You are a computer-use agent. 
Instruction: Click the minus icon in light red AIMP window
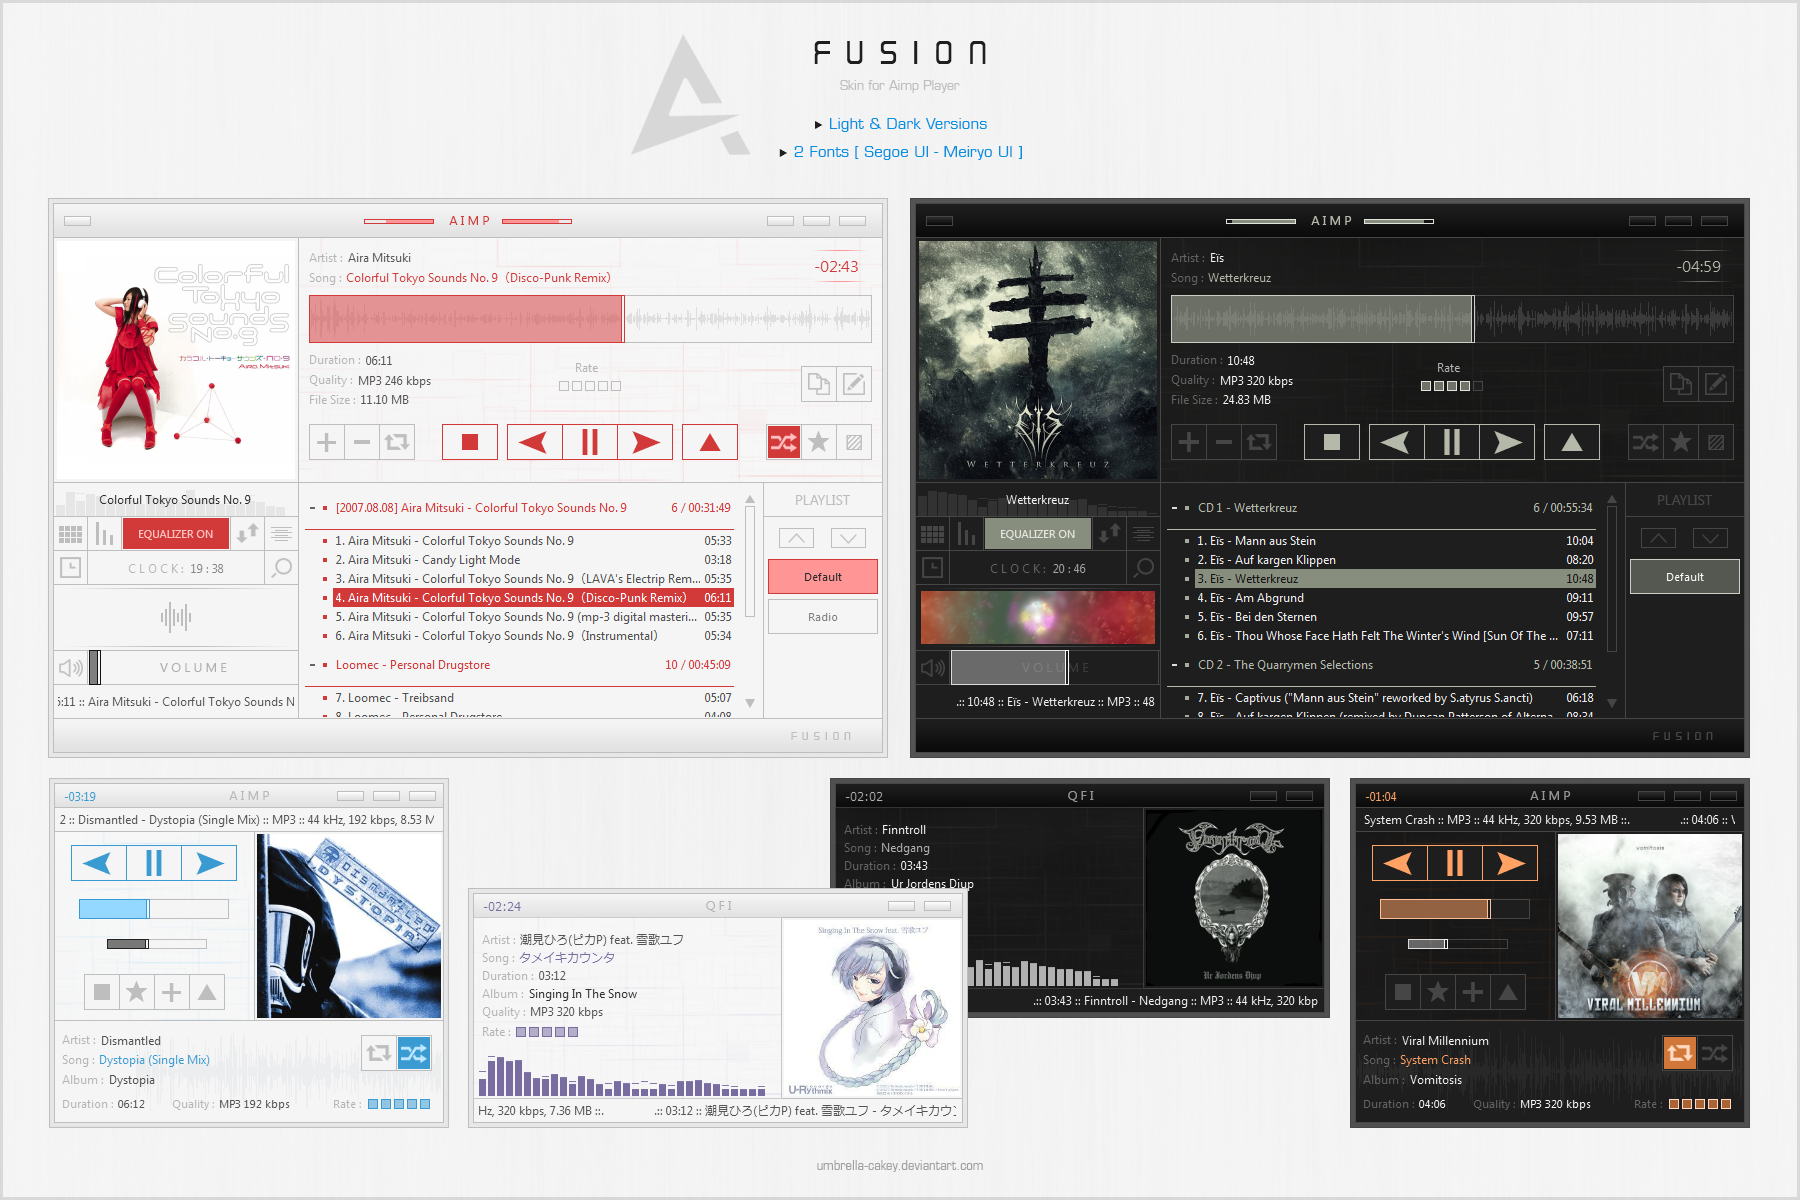tap(362, 442)
